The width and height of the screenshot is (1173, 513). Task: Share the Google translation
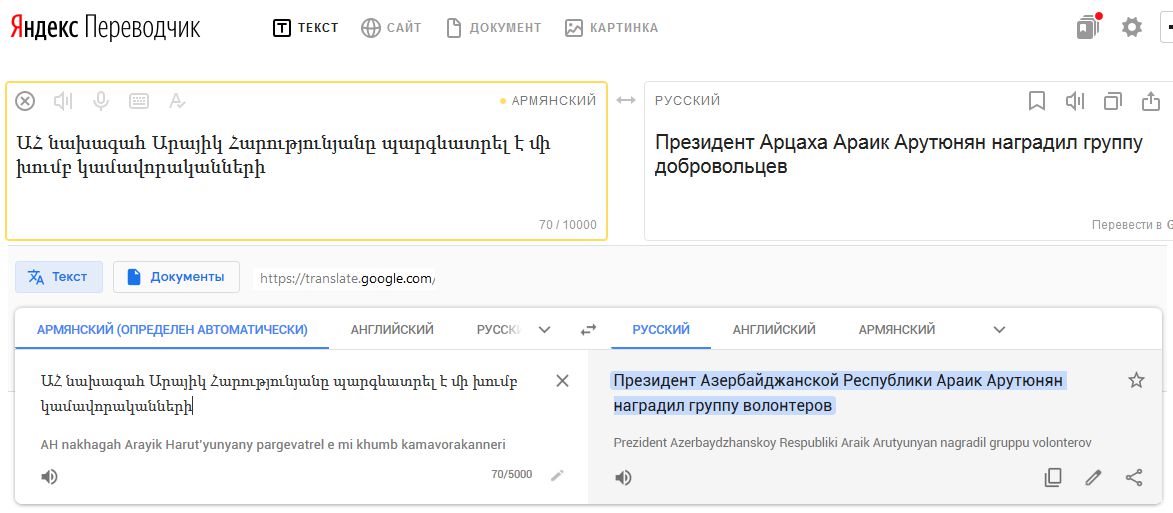tap(1134, 477)
